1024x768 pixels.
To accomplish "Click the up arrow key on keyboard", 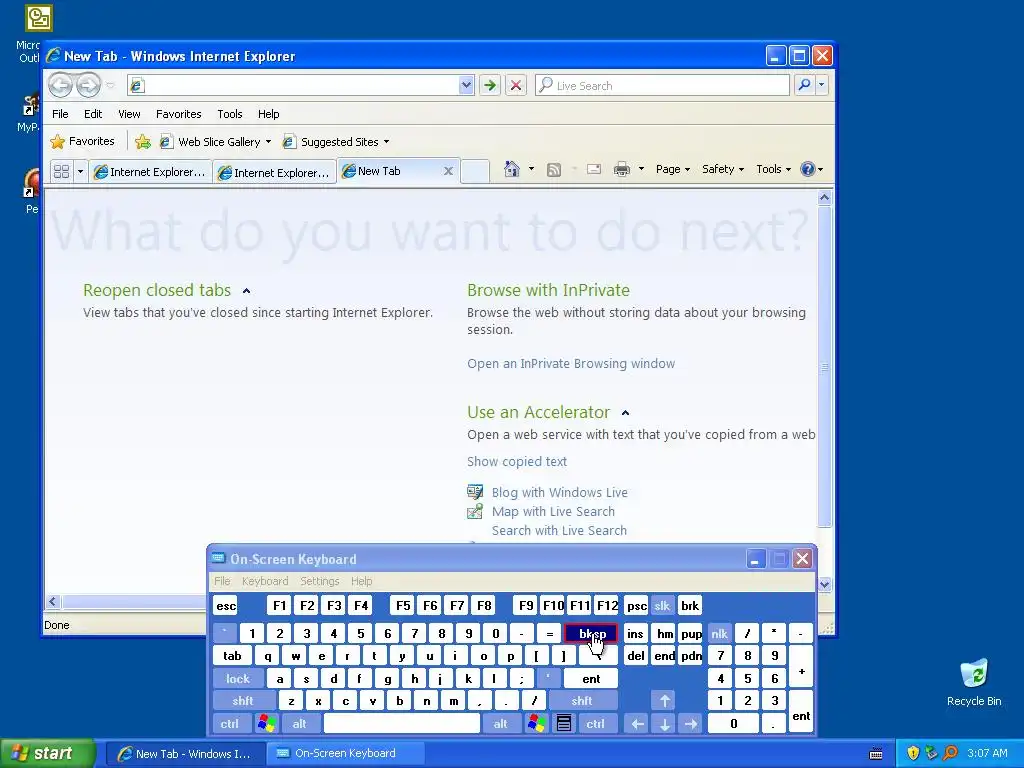I will [x=664, y=701].
